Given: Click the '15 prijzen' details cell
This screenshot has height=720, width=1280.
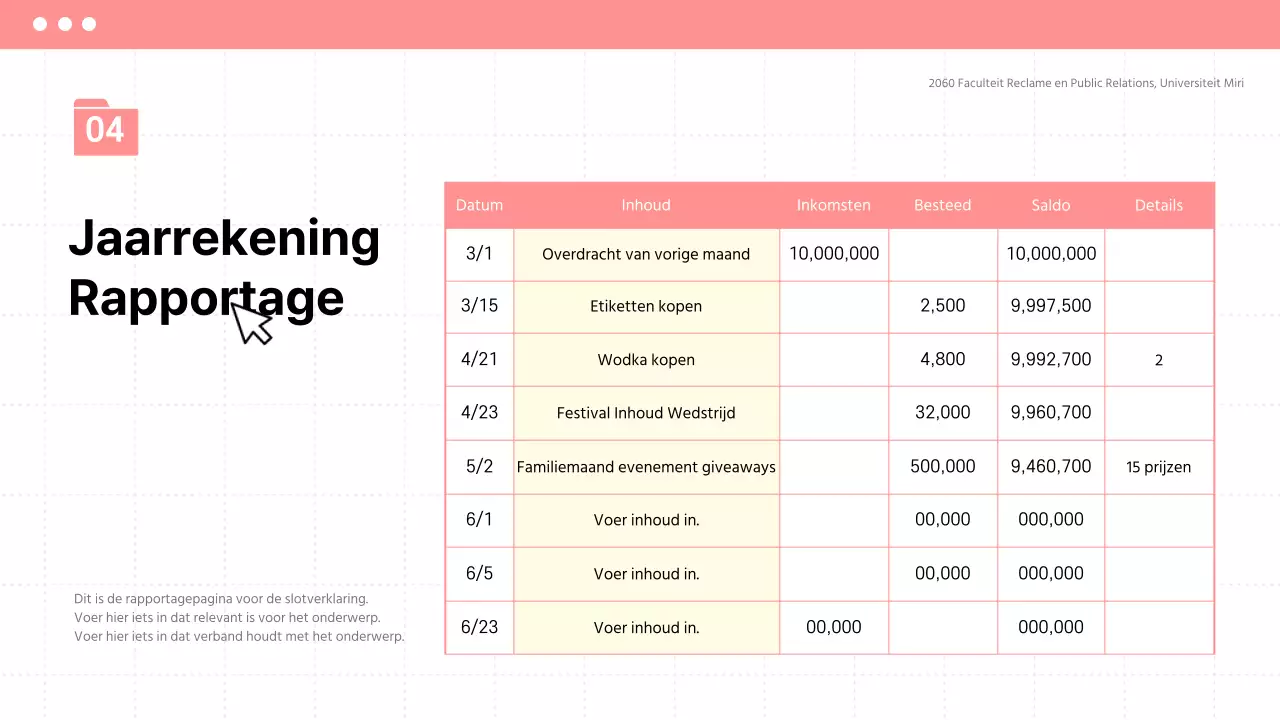Looking at the screenshot, I should [1158, 467].
